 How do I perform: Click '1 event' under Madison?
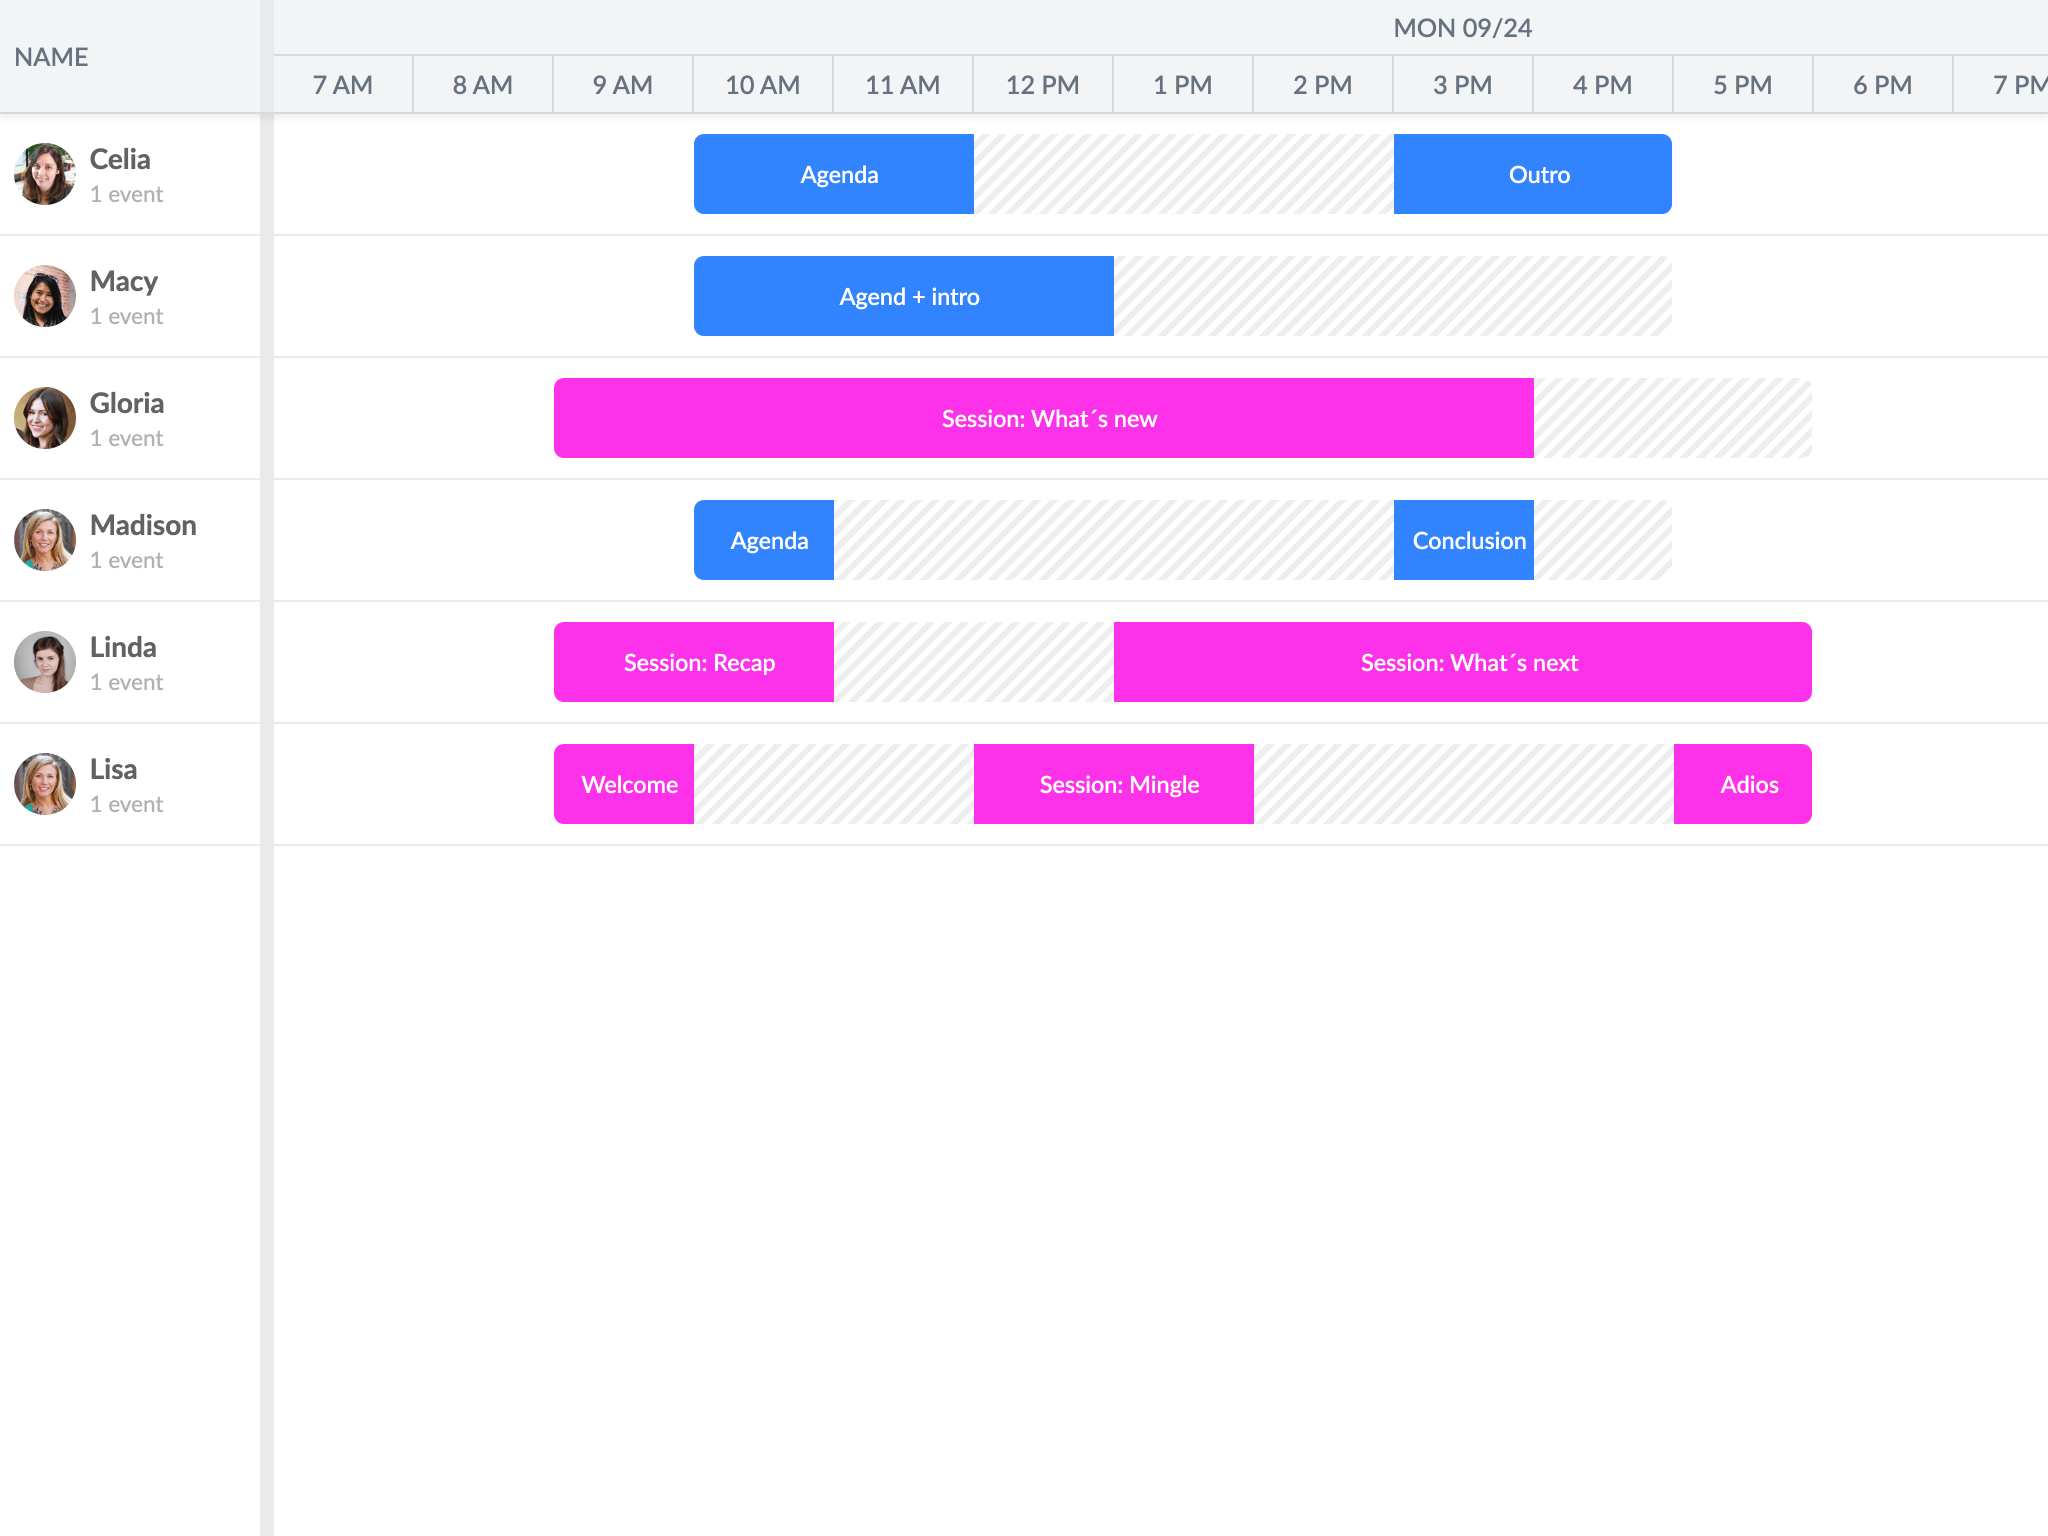tap(126, 560)
